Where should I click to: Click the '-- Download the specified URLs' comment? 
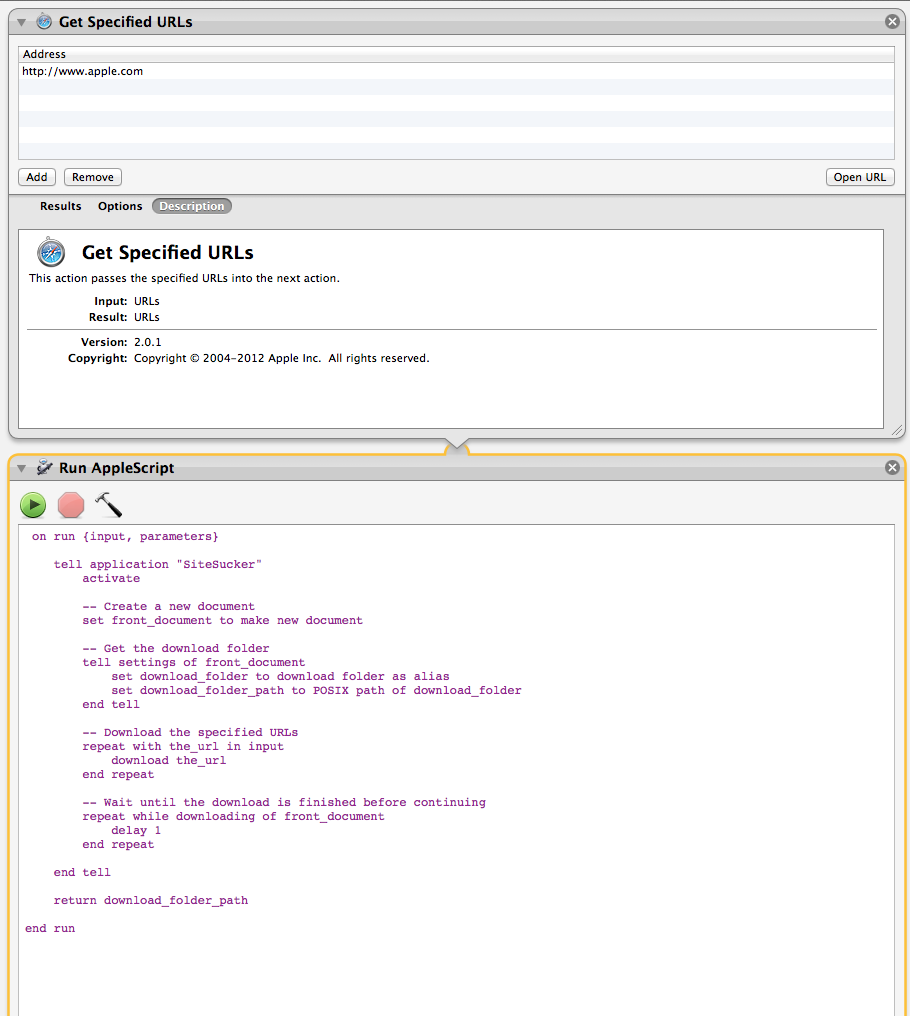pyautogui.click(x=190, y=732)
